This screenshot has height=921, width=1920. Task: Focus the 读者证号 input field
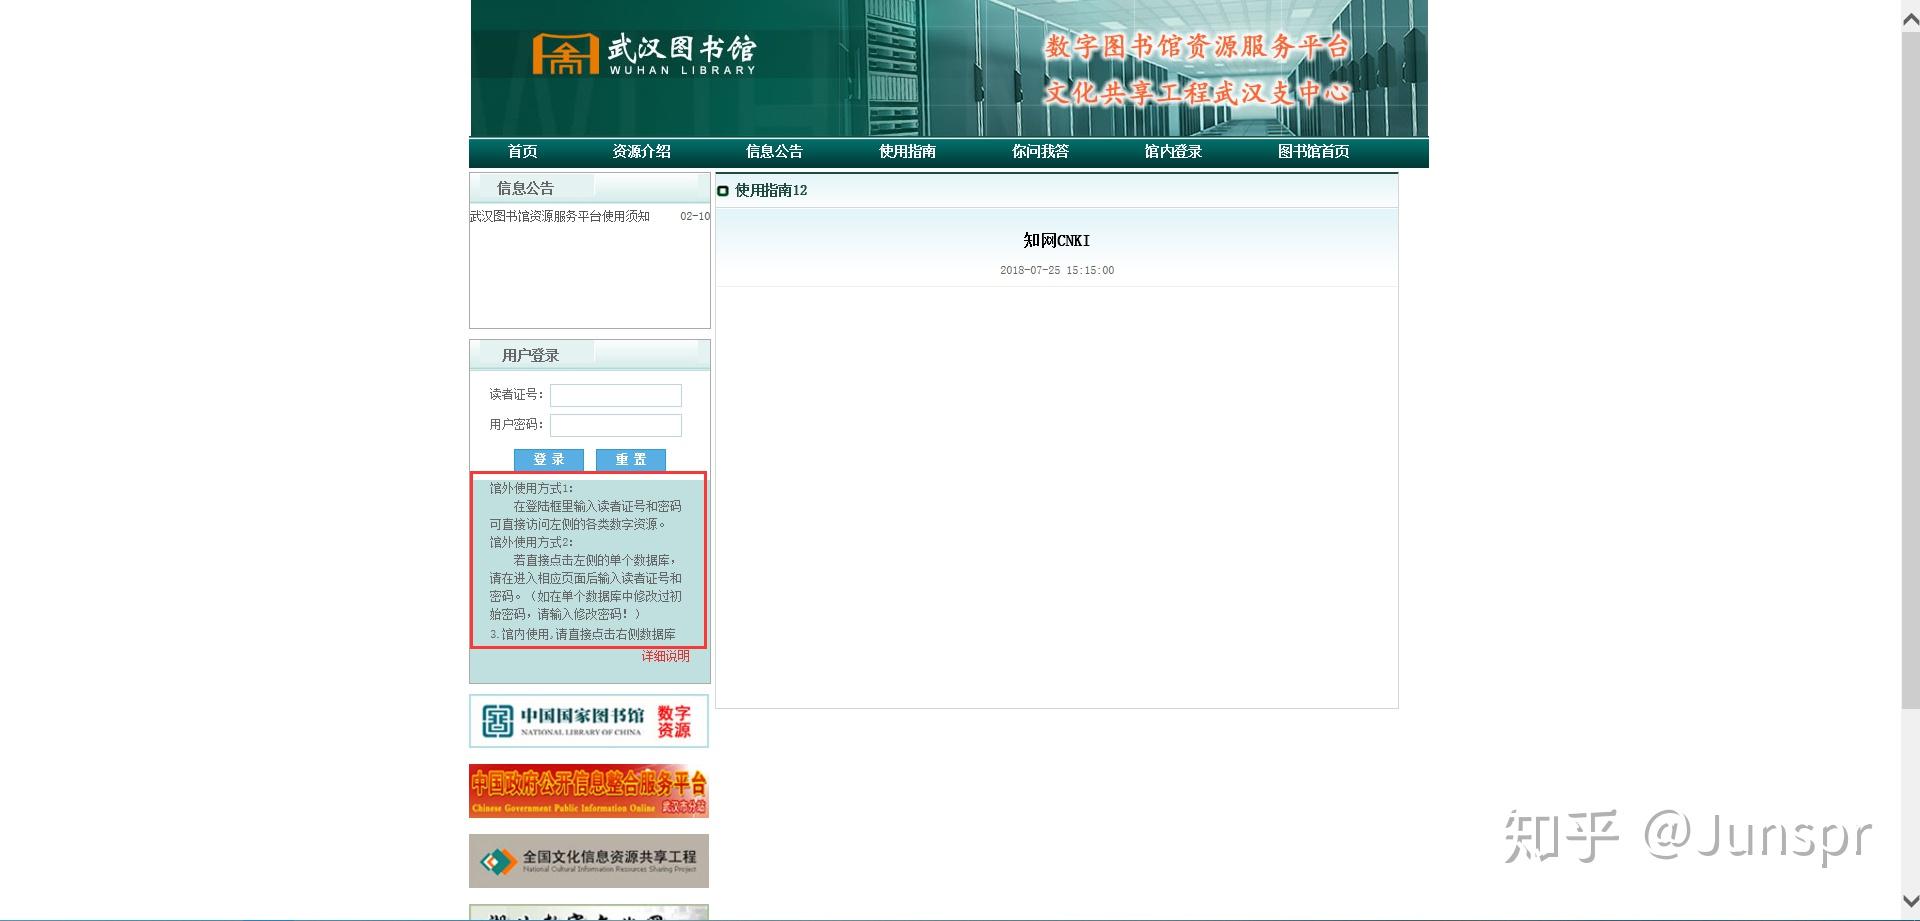tap(616, 395)
